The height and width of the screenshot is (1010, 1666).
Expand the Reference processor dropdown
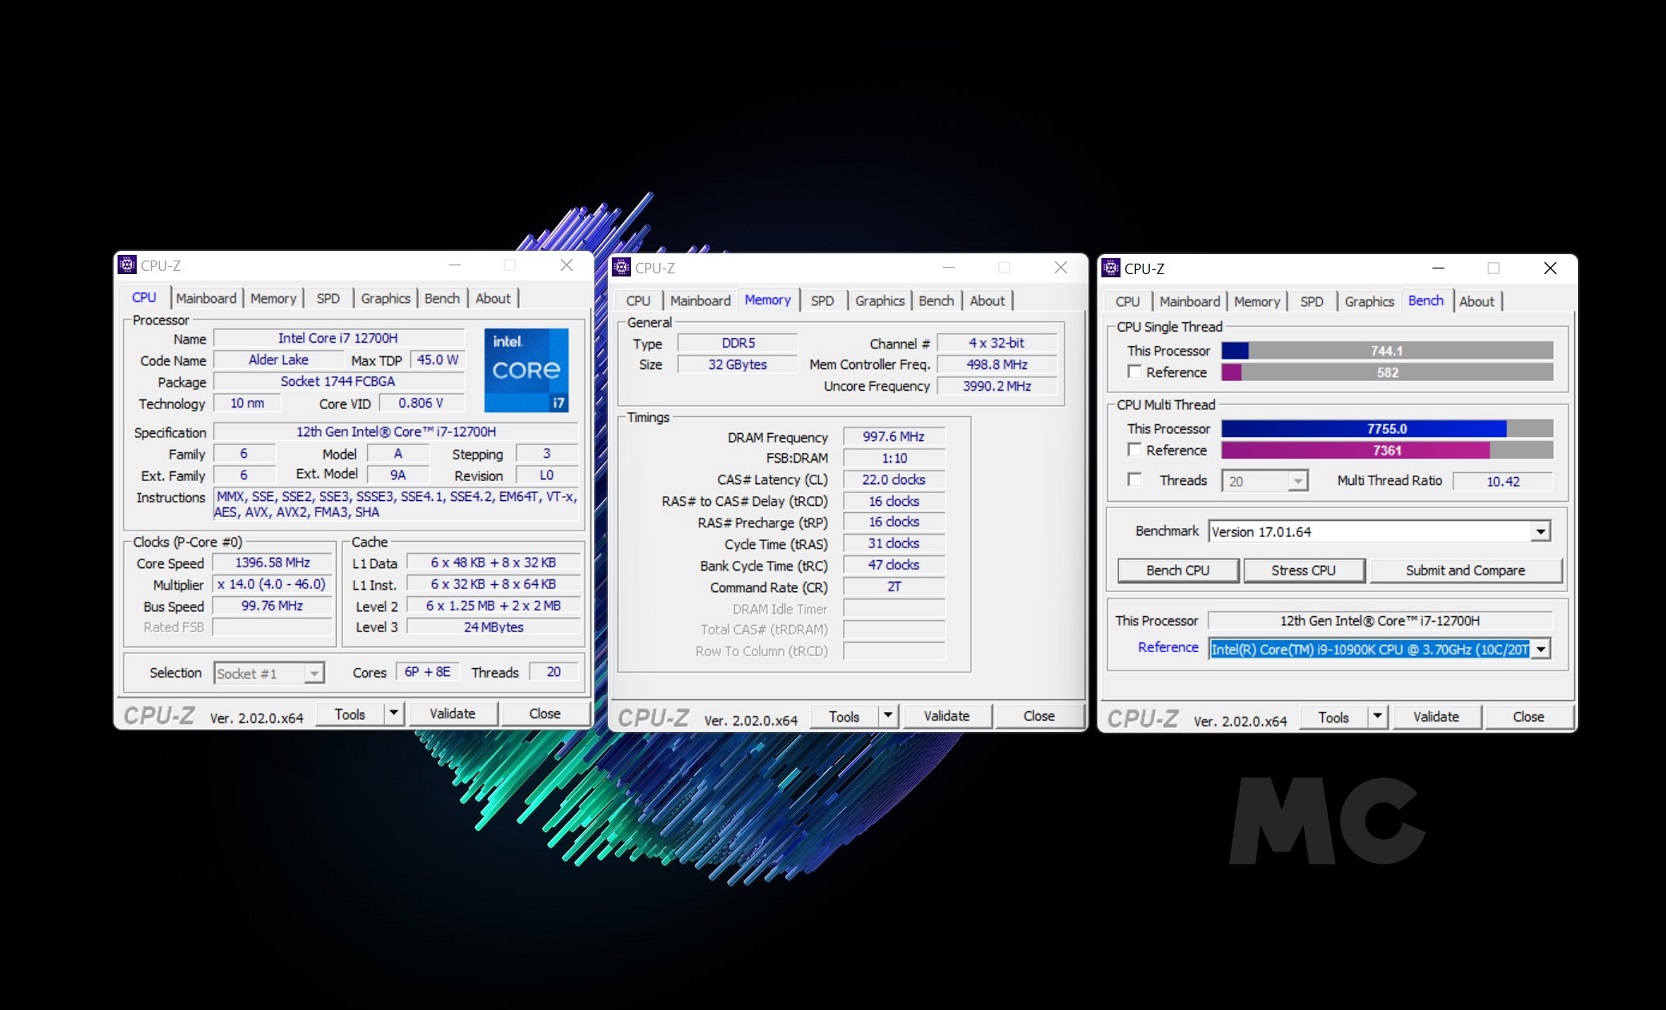coord(1540,649)
